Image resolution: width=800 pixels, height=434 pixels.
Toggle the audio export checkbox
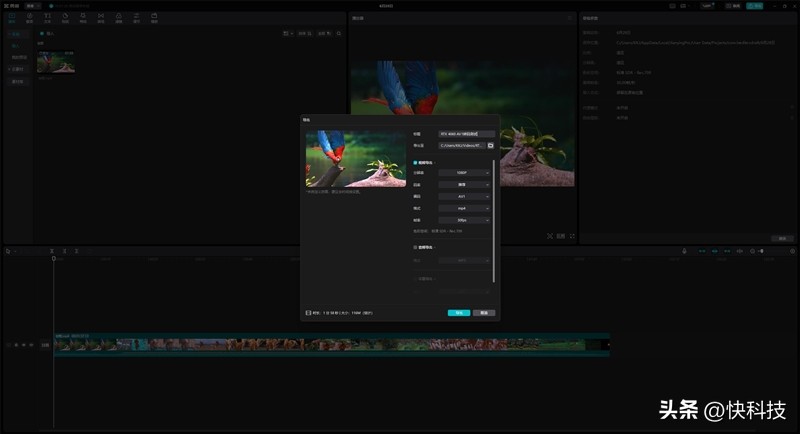click(x=416, y=246)
